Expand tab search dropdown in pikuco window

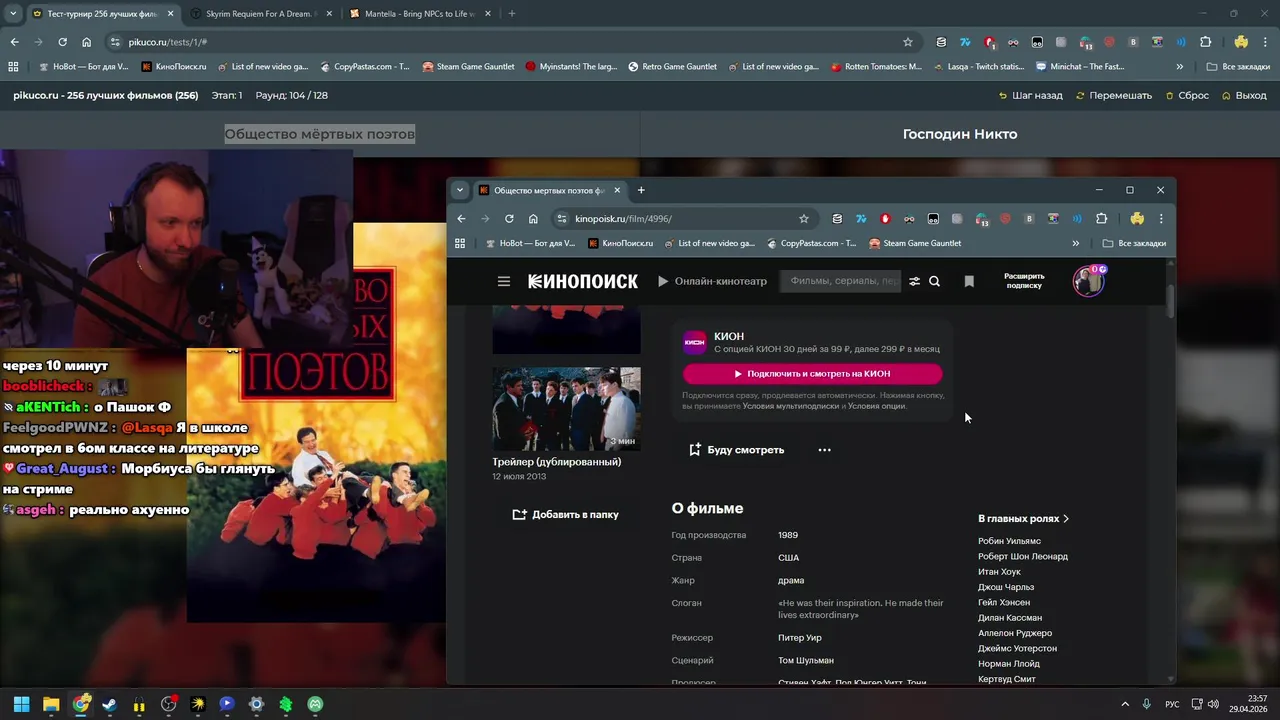[x=13, y=14]
